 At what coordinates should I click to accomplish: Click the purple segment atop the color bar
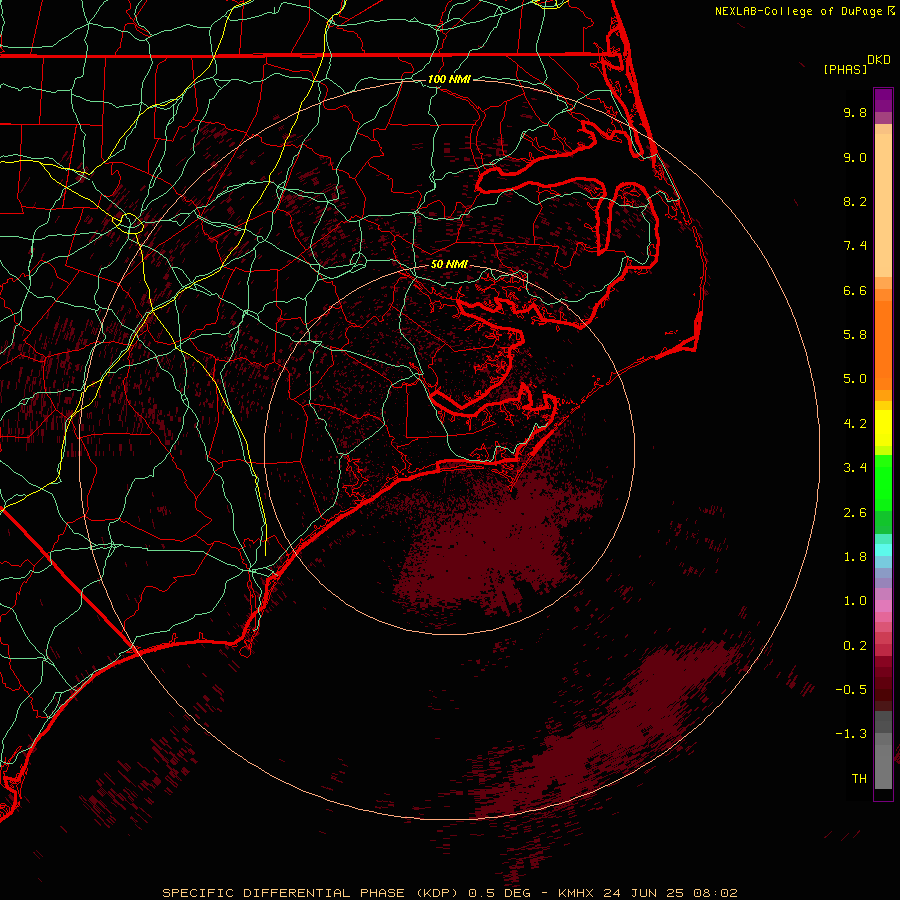[883, 100]
